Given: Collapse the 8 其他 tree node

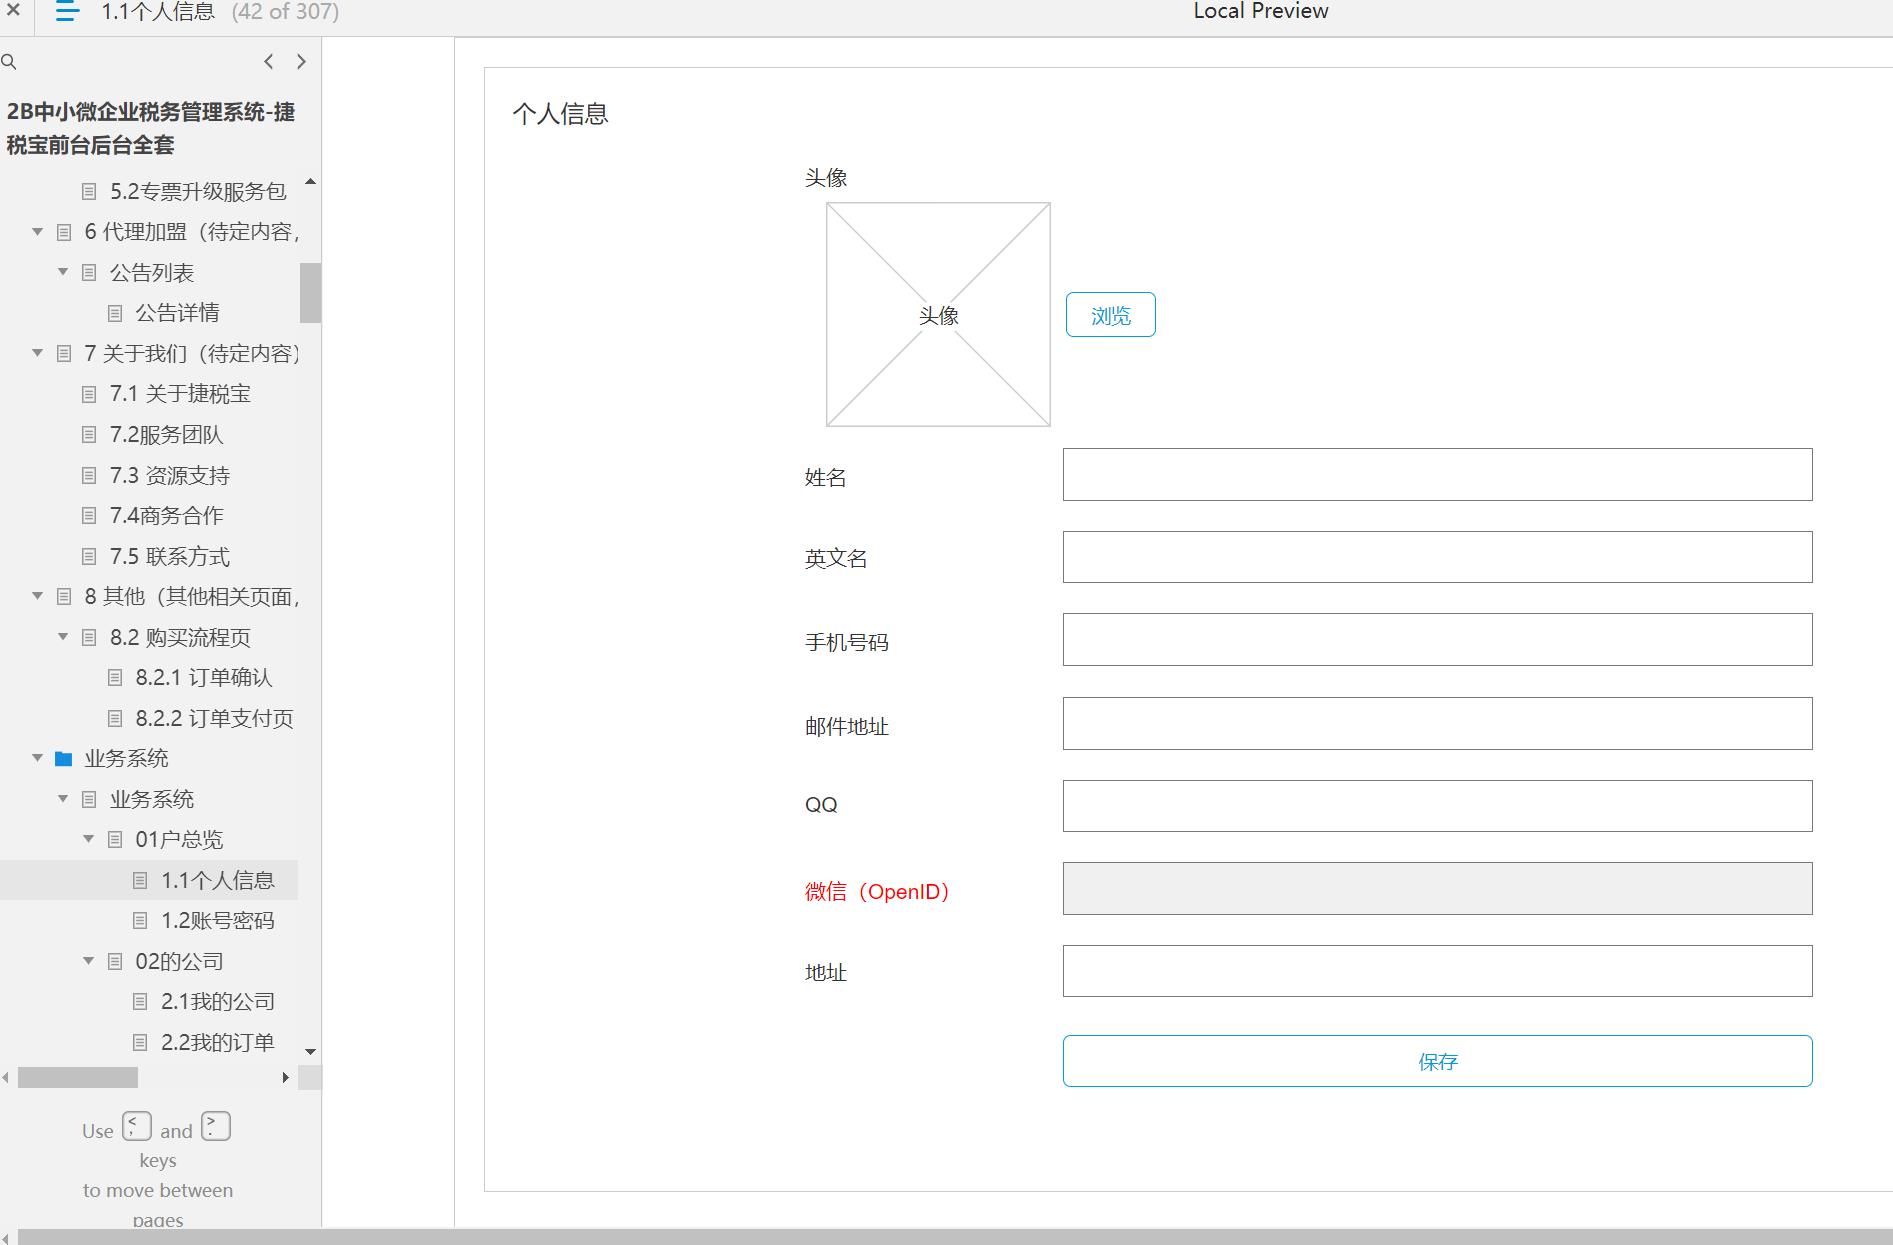Looking at the screenshot, I should pos(38,596).
